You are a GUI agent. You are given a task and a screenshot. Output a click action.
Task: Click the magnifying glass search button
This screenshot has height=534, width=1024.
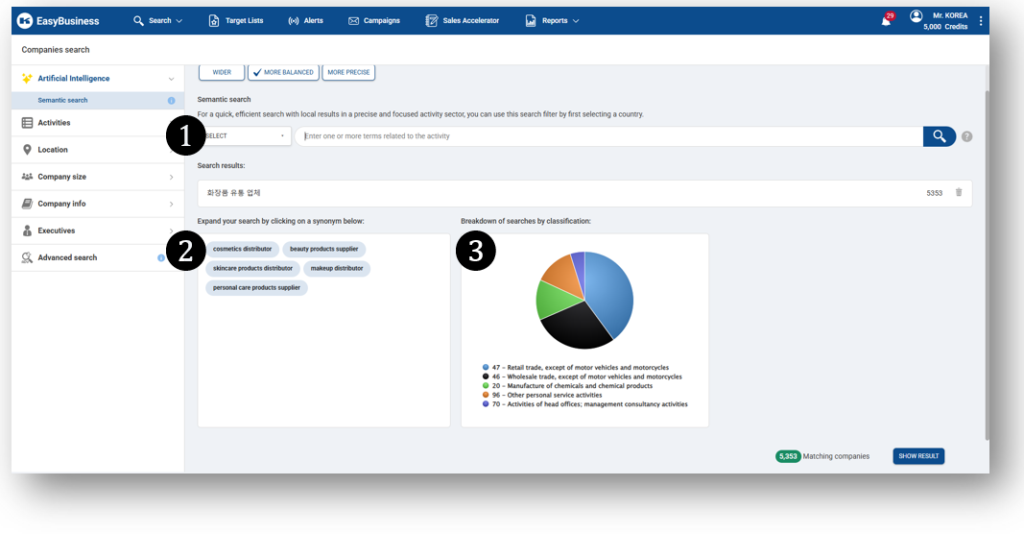coord(938,136)
